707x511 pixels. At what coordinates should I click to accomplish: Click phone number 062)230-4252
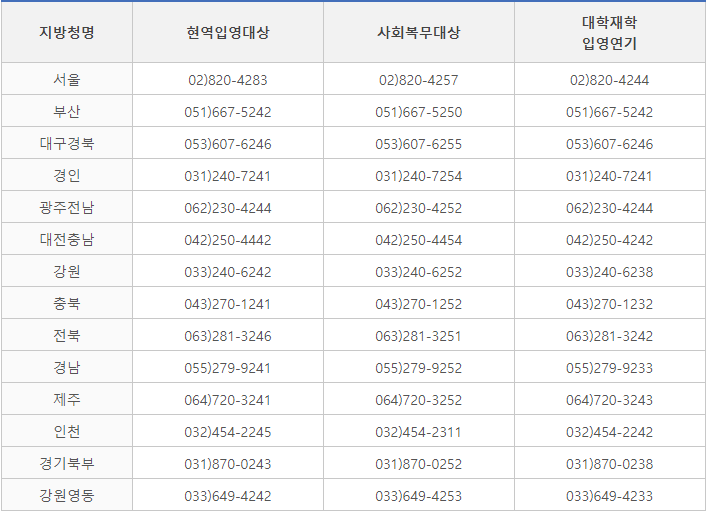[x=418, y=208]
